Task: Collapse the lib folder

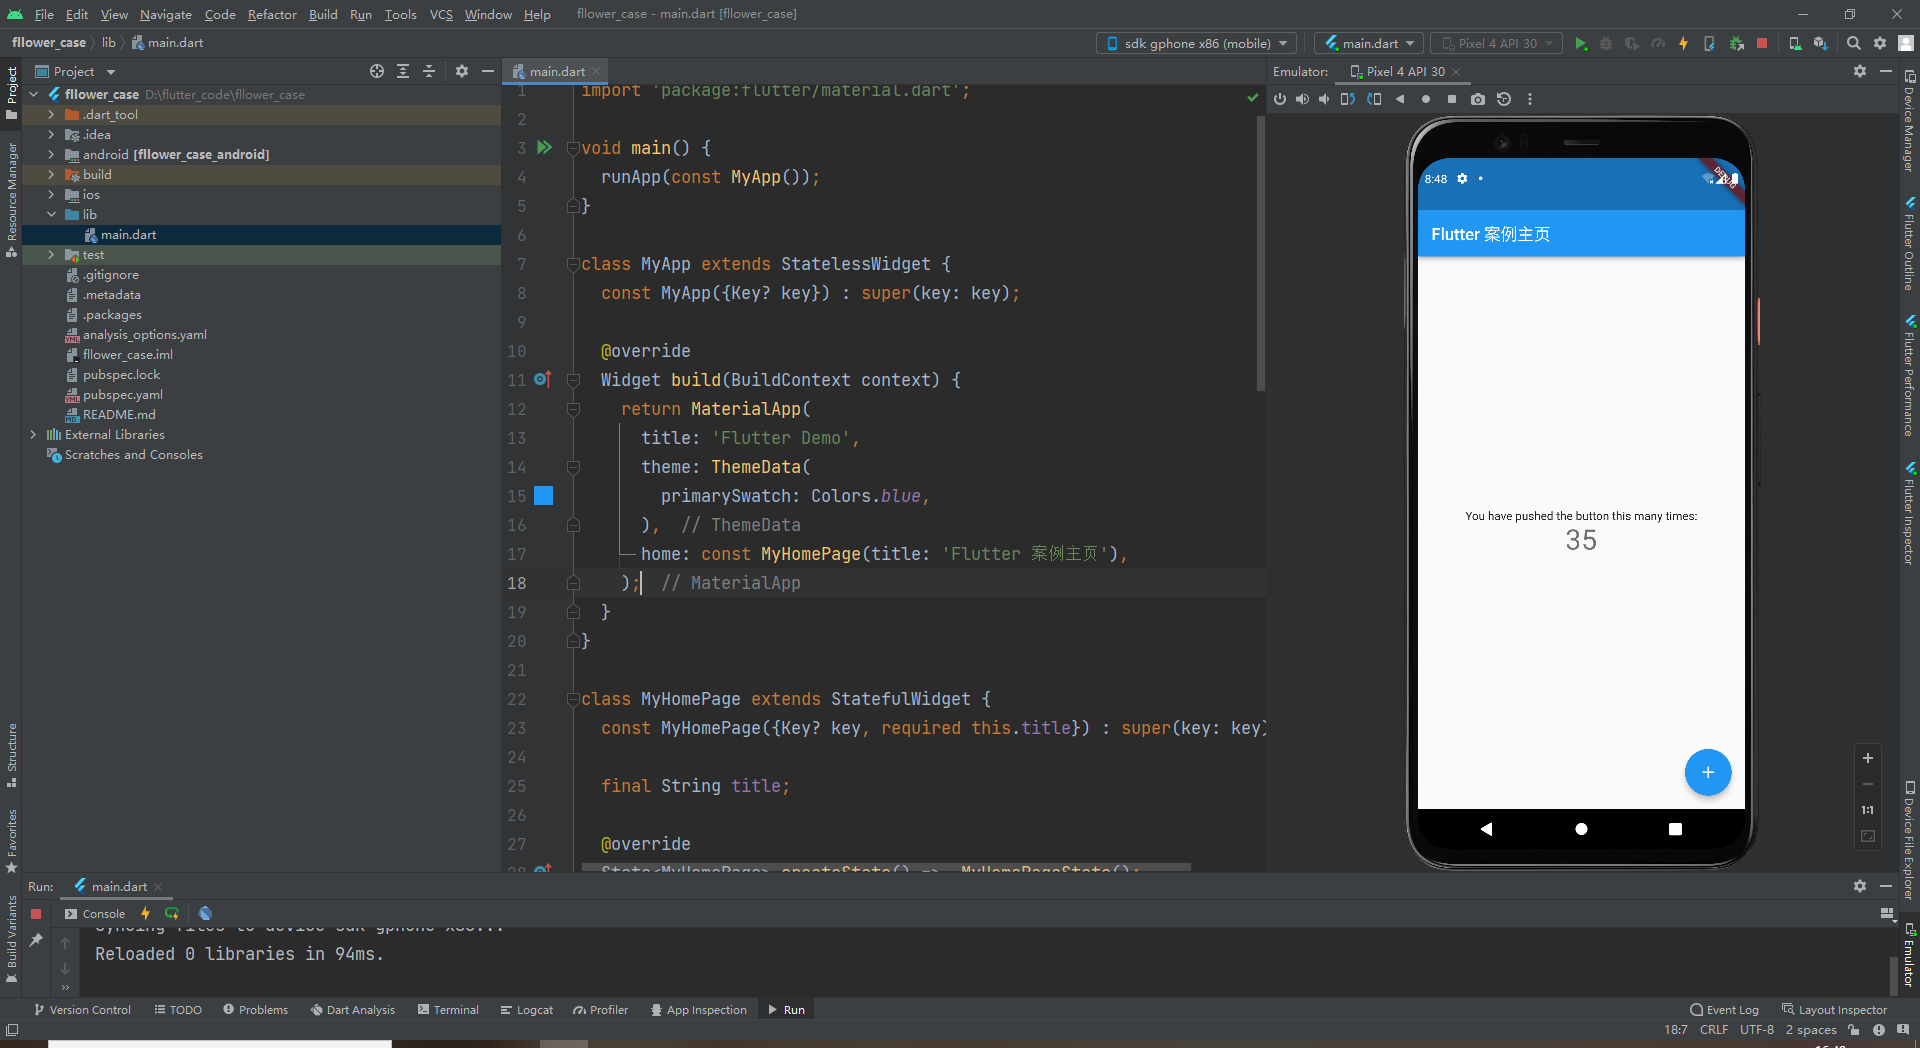Action: pos(51,215)
